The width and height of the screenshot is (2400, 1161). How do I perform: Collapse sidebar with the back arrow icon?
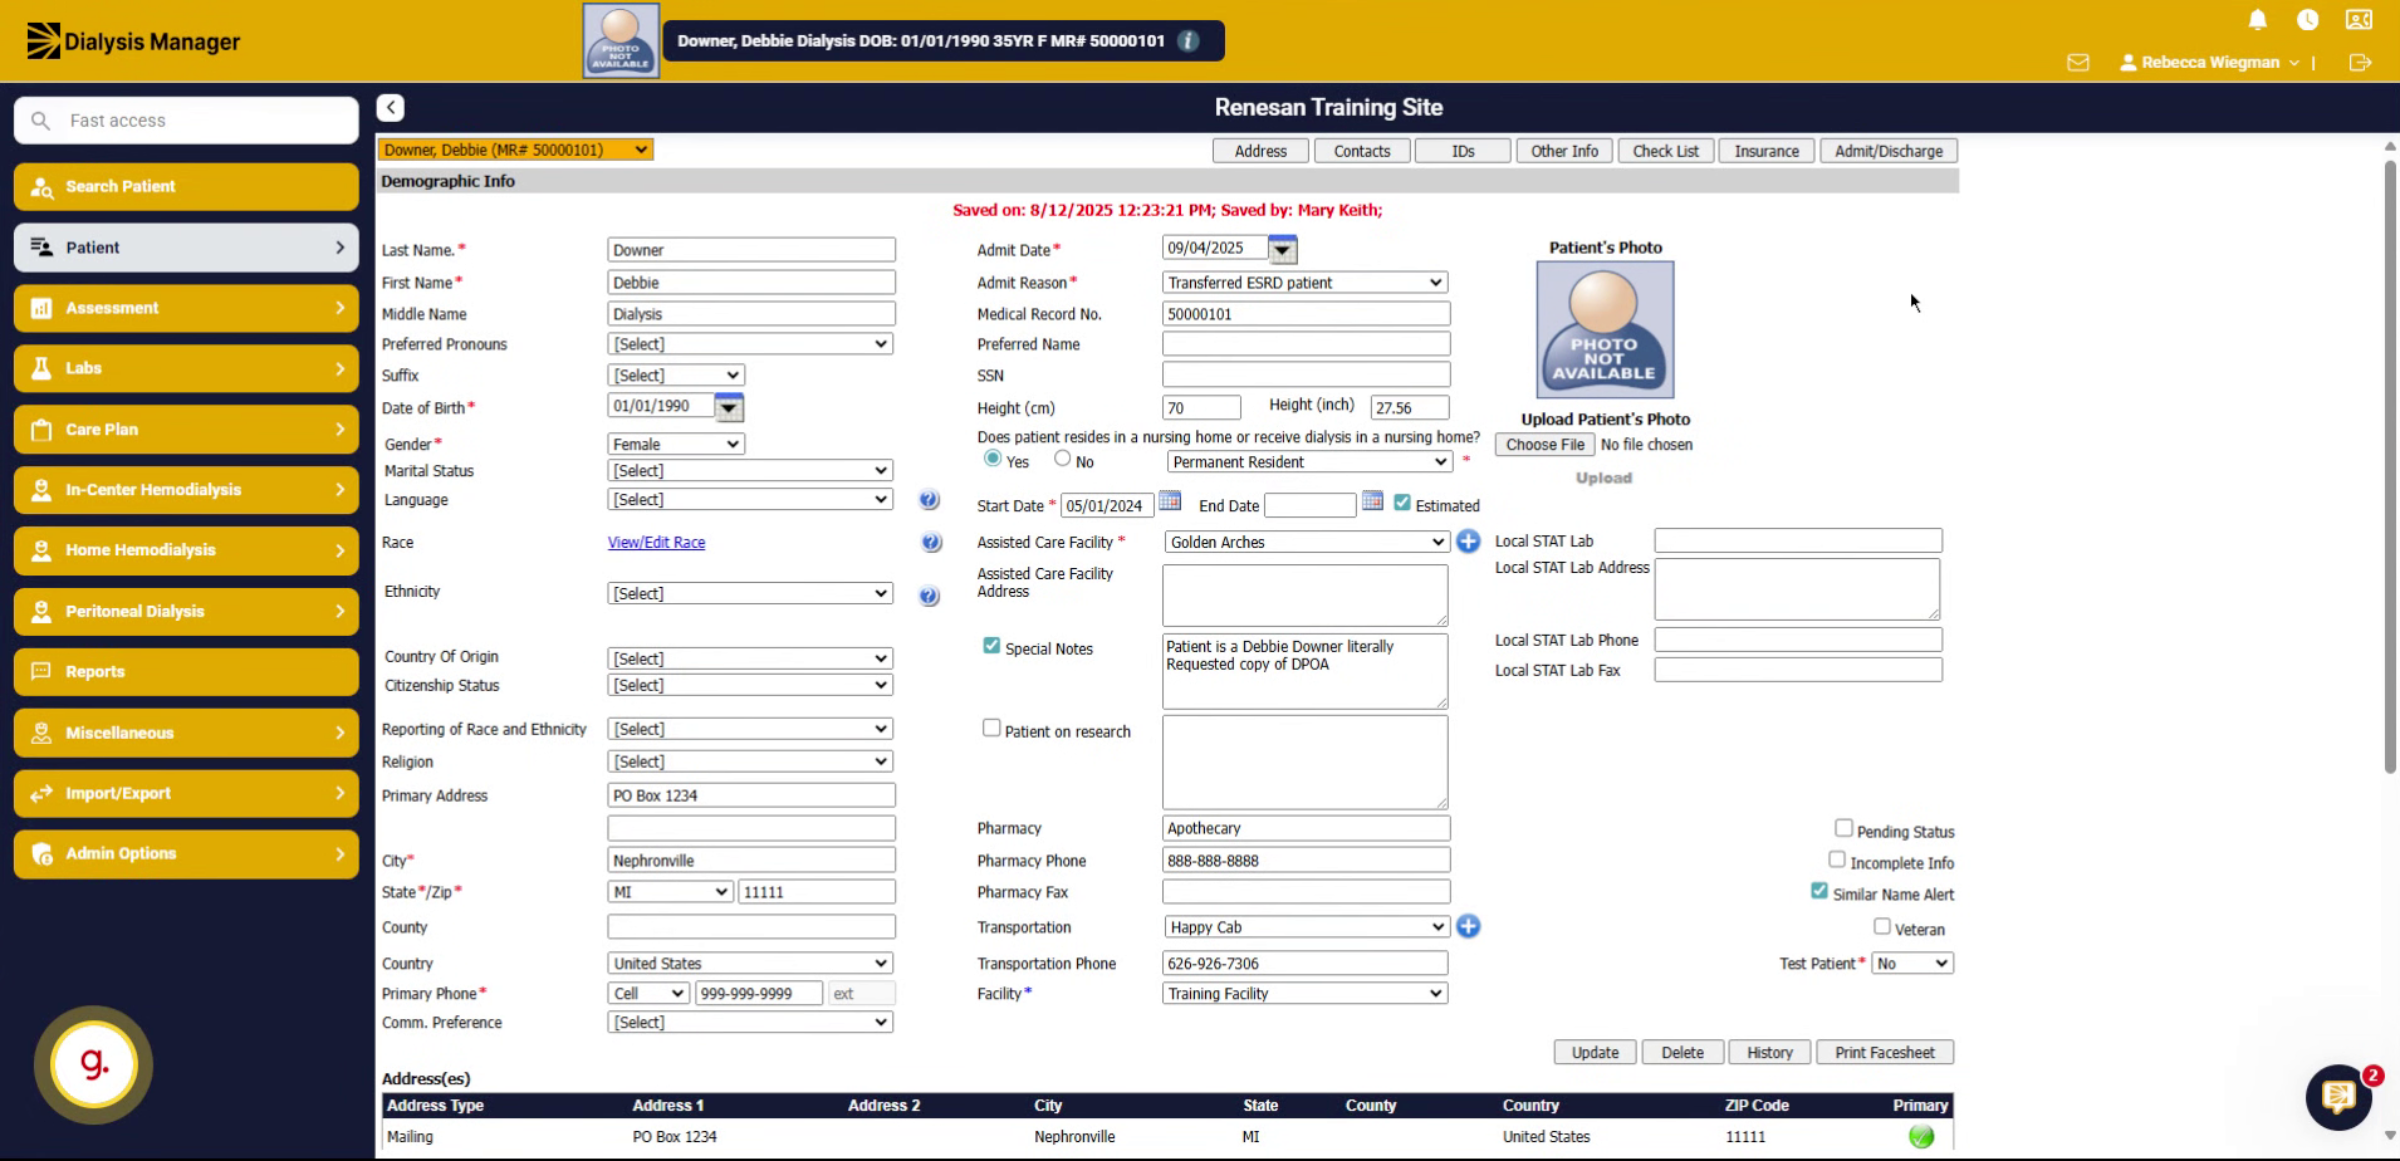tap(390, 107)
